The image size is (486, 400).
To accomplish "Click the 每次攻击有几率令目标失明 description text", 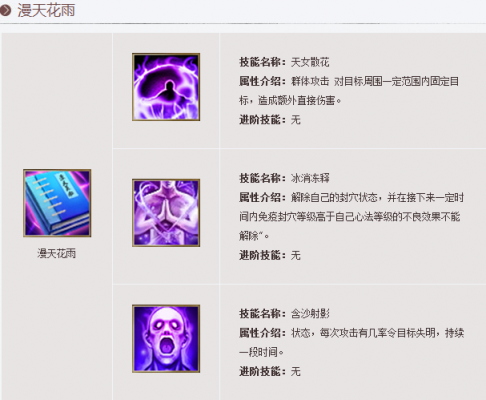I will click(378, 333).
